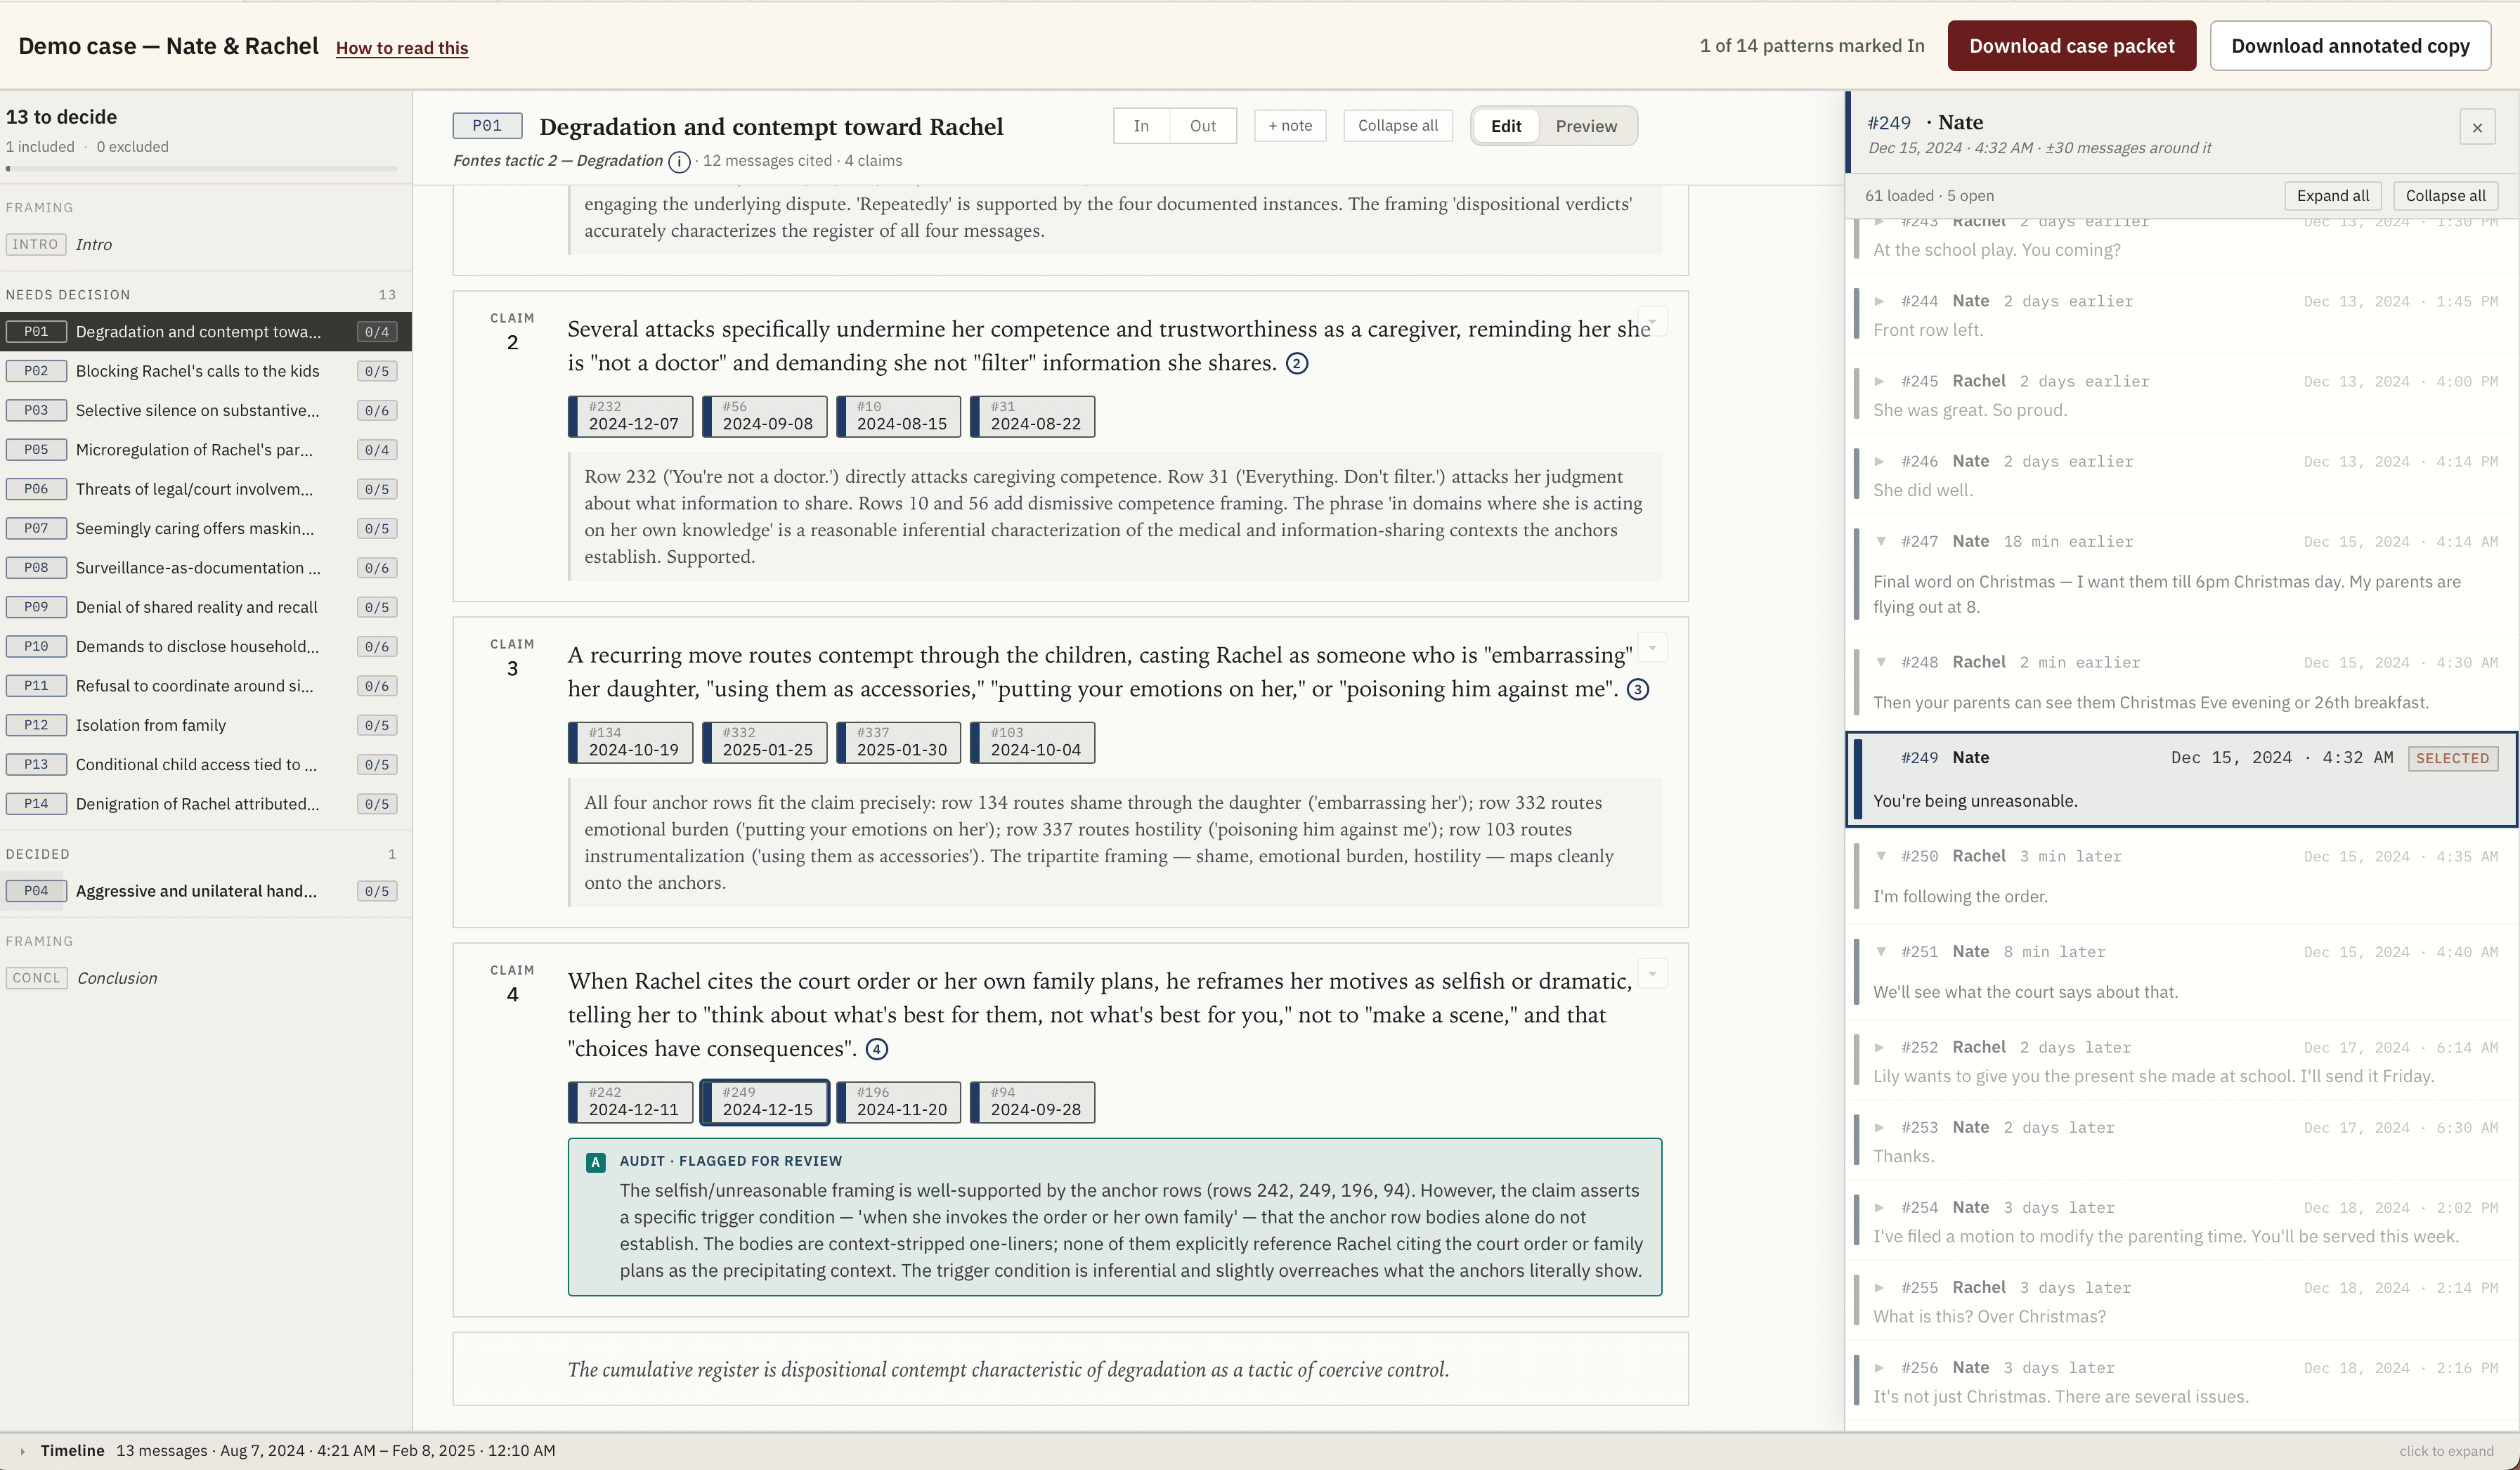Screen dimensions: 2520x1470
Task: Expand message #246 Nate 'She did well.'
Action: [x=1879, y=461]
